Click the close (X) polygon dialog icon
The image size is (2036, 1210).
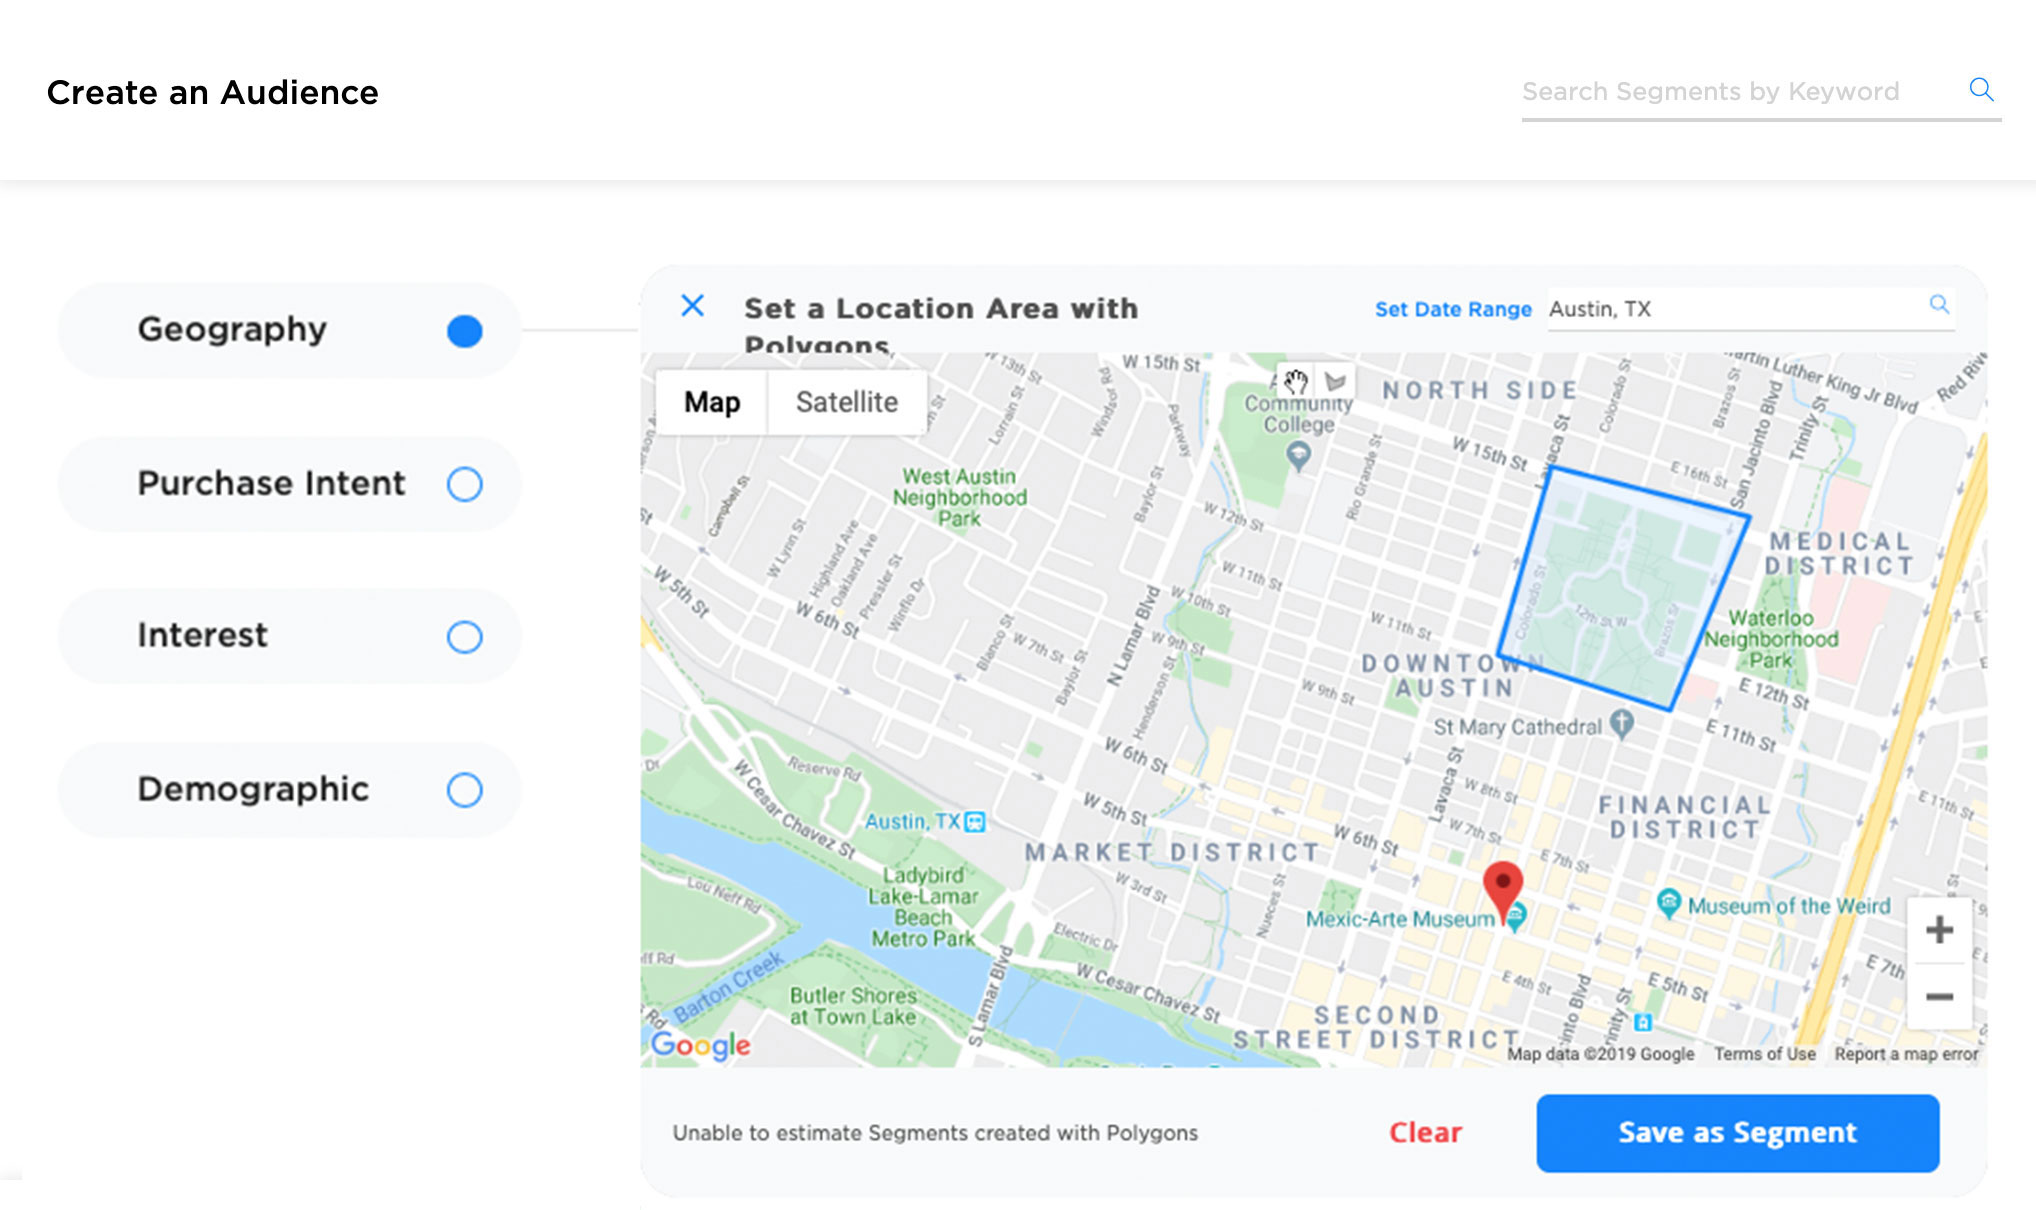pyautogui.click(x=688, y=305)
